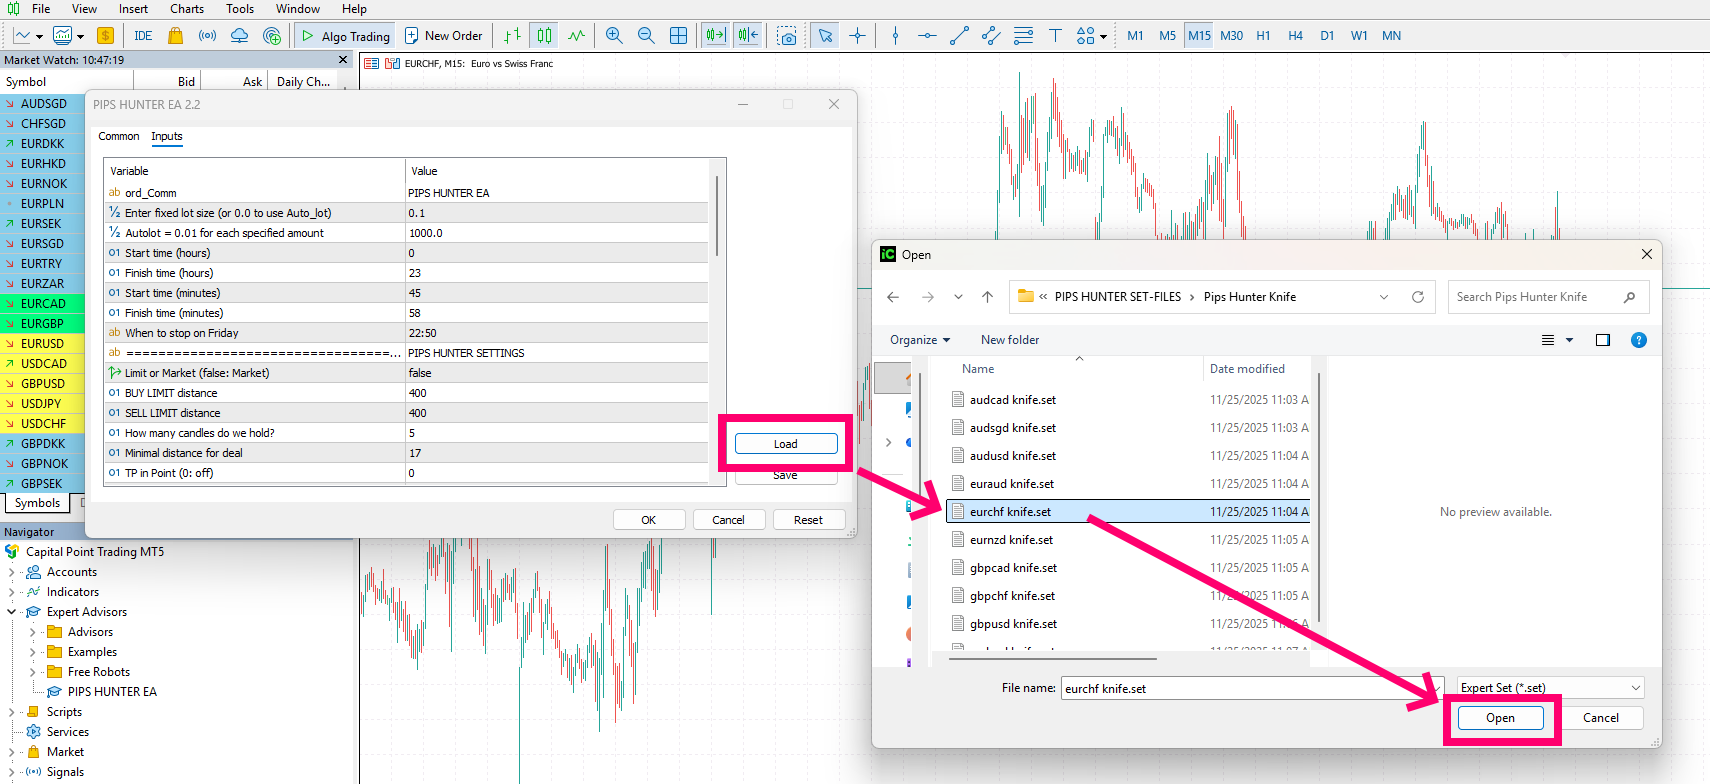Select D1 timeframe

[x=1327, y=36]
